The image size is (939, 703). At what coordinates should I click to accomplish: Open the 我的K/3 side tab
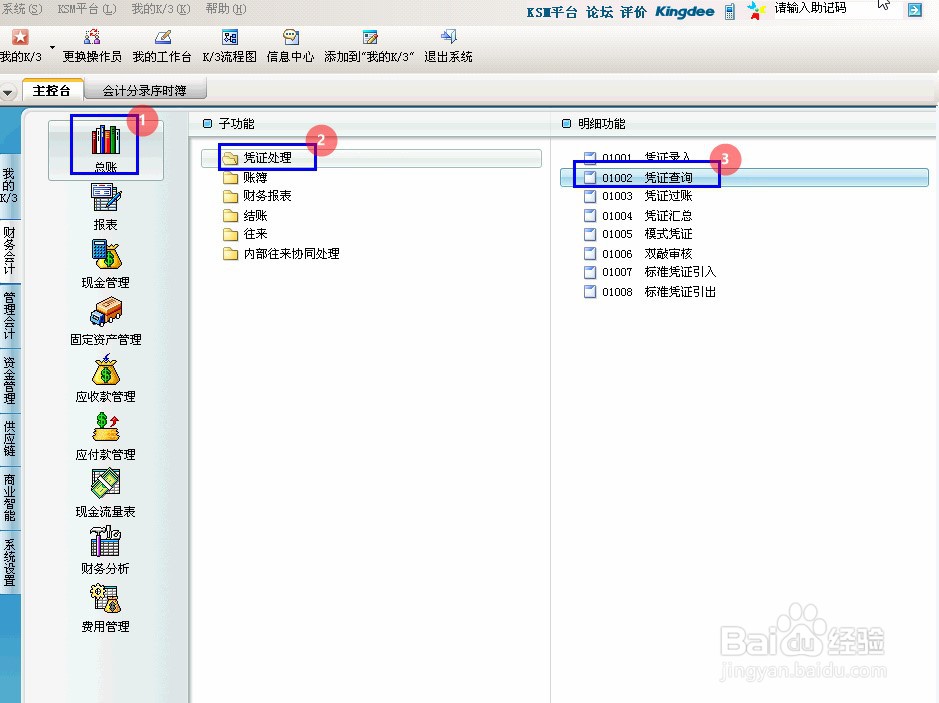(x=10, y=186)
